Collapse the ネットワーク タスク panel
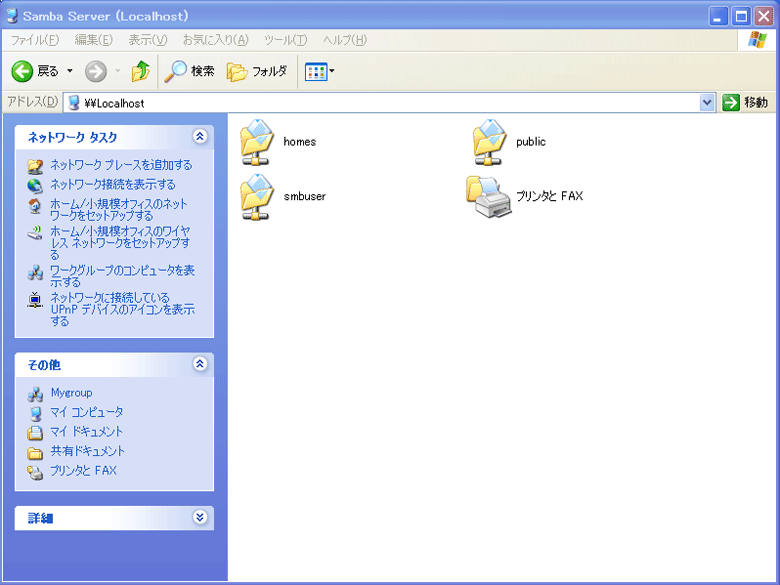This screenshot has height=585, width=780. pyautogui.click(x=200, y=137)
